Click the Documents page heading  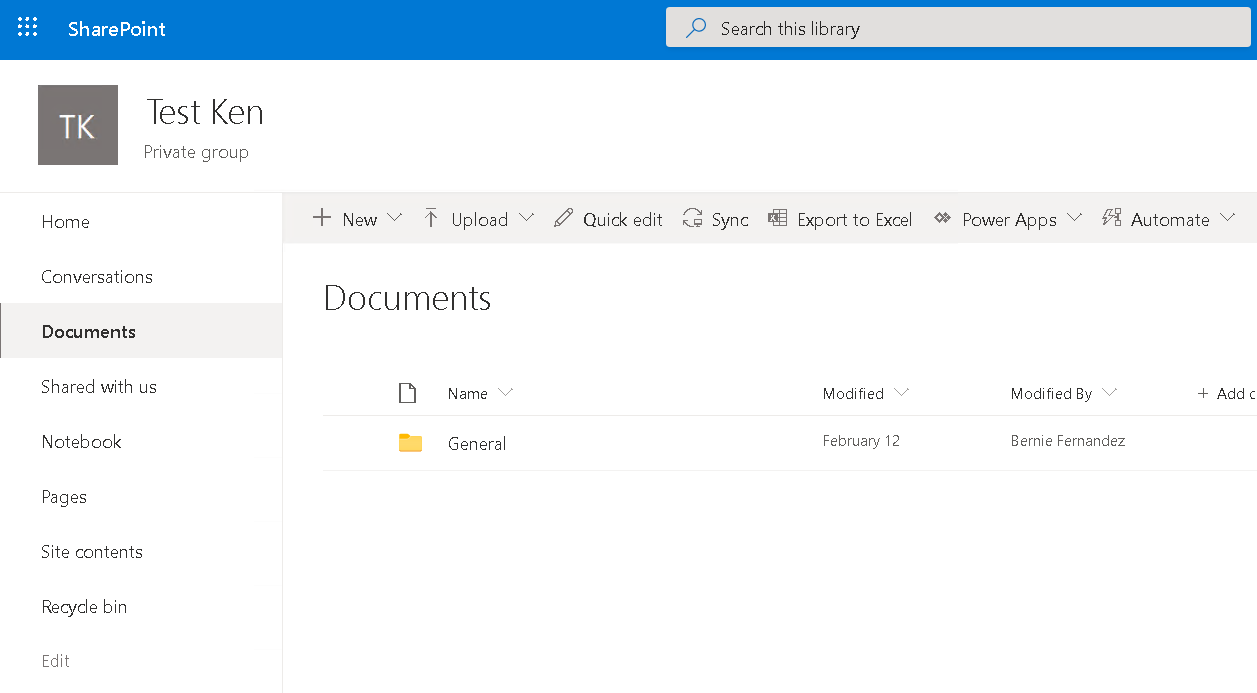[x=408, y=298]
